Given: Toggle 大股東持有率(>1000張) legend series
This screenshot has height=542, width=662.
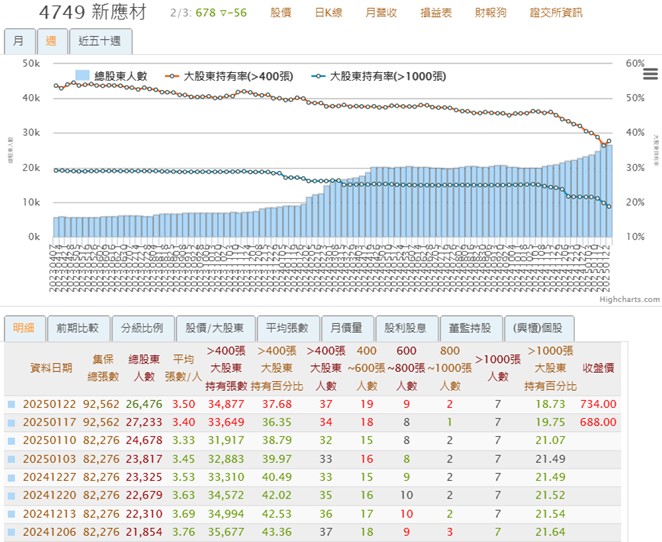Looking at the screenshot, I should pyautogui.click(x=378, y=76).
